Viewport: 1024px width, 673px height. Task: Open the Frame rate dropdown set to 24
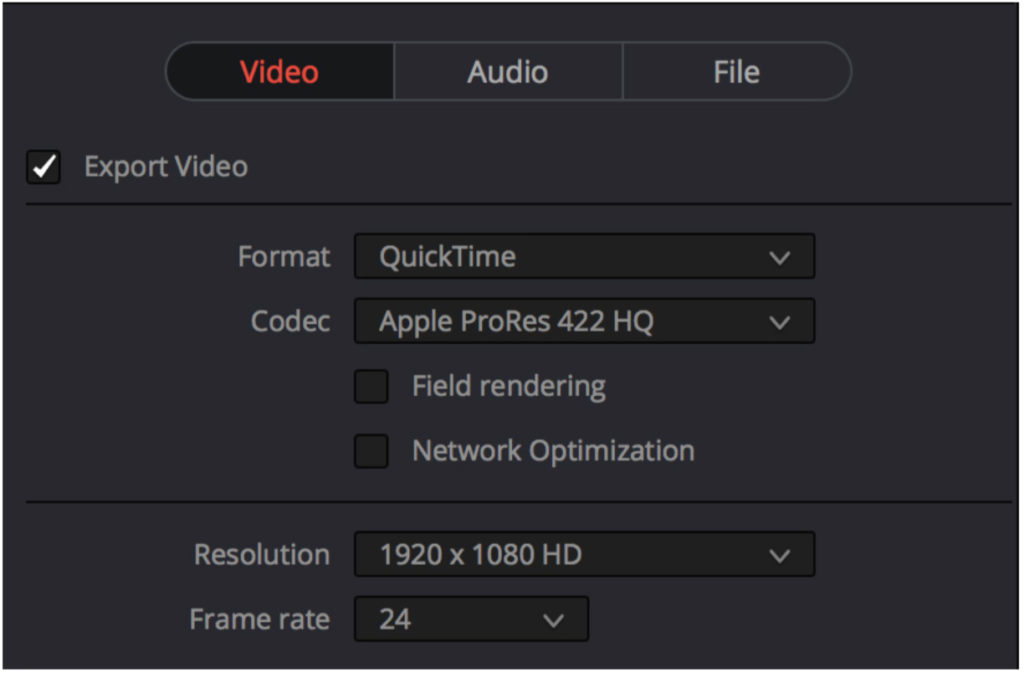tap(472, 619)
